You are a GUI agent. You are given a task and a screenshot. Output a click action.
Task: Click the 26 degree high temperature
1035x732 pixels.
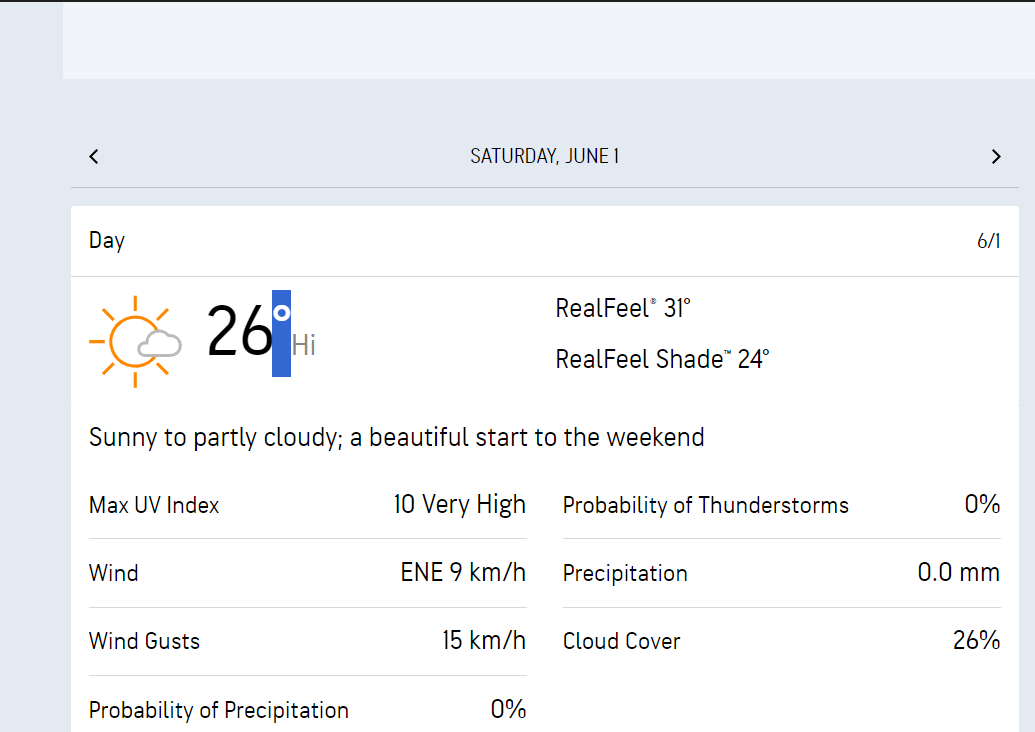(239, 333)
